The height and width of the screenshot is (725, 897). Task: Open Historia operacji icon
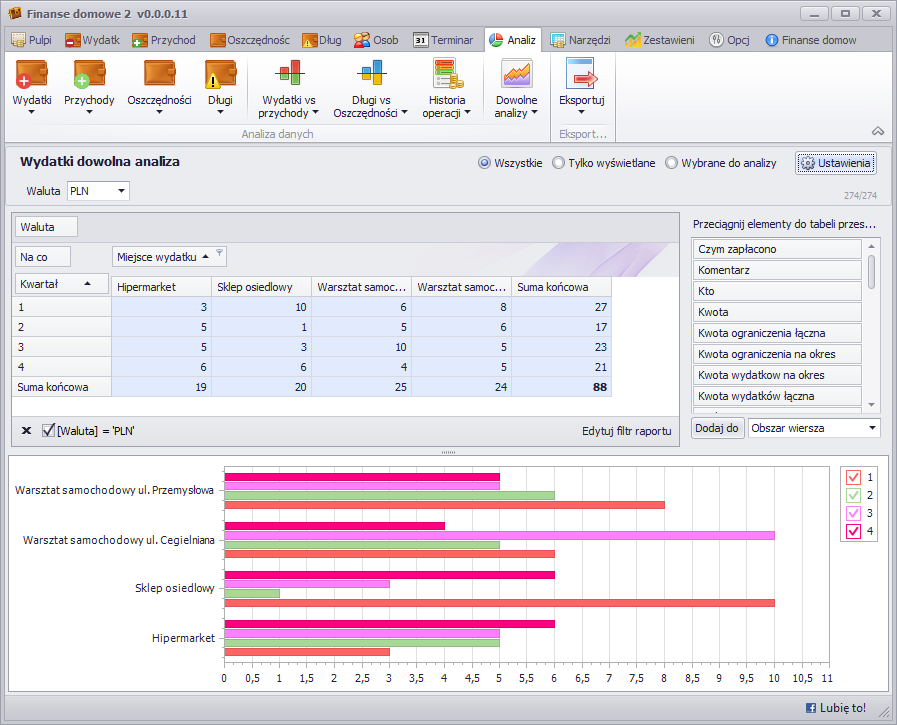446,75
